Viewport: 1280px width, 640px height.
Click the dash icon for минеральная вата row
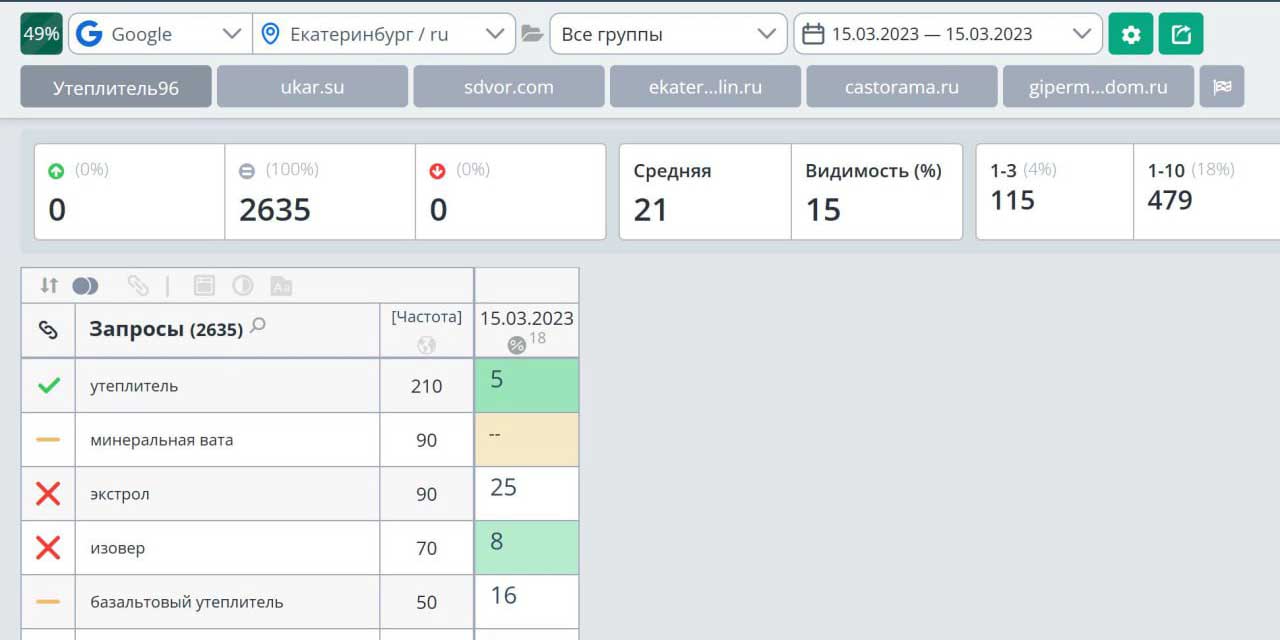48,440
